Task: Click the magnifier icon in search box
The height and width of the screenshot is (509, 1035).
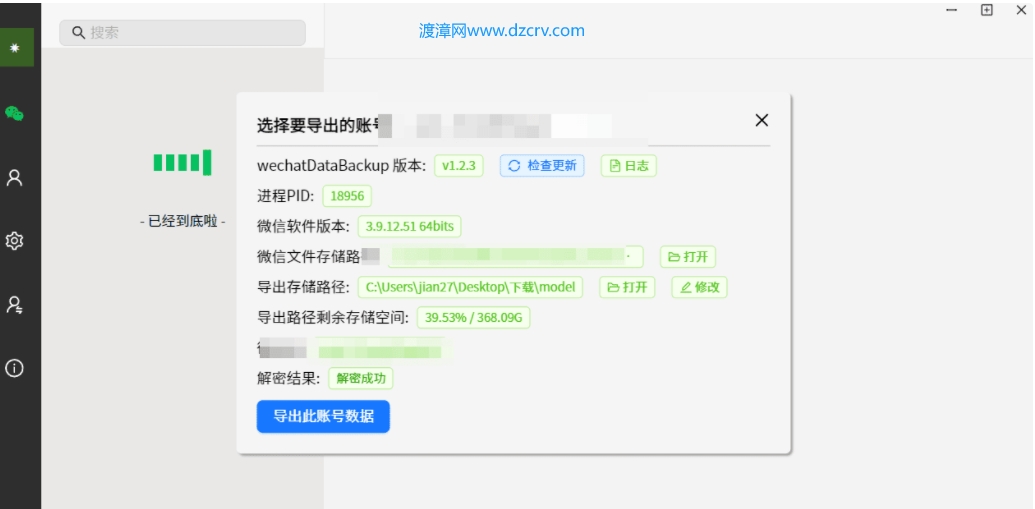Action: 79,32
